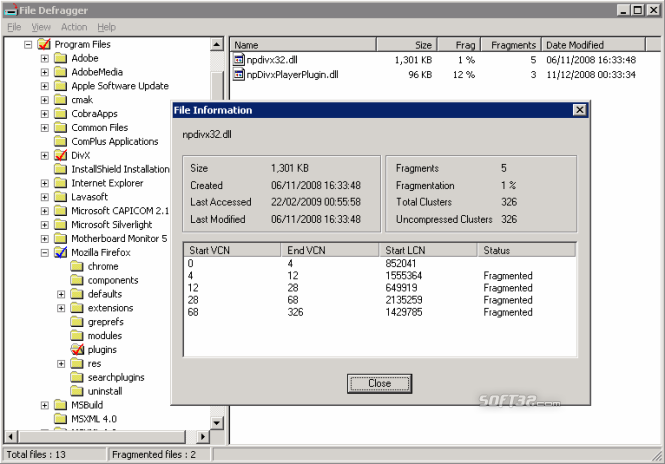Click the horizontal scrollbar left arrow

point(11,436)
